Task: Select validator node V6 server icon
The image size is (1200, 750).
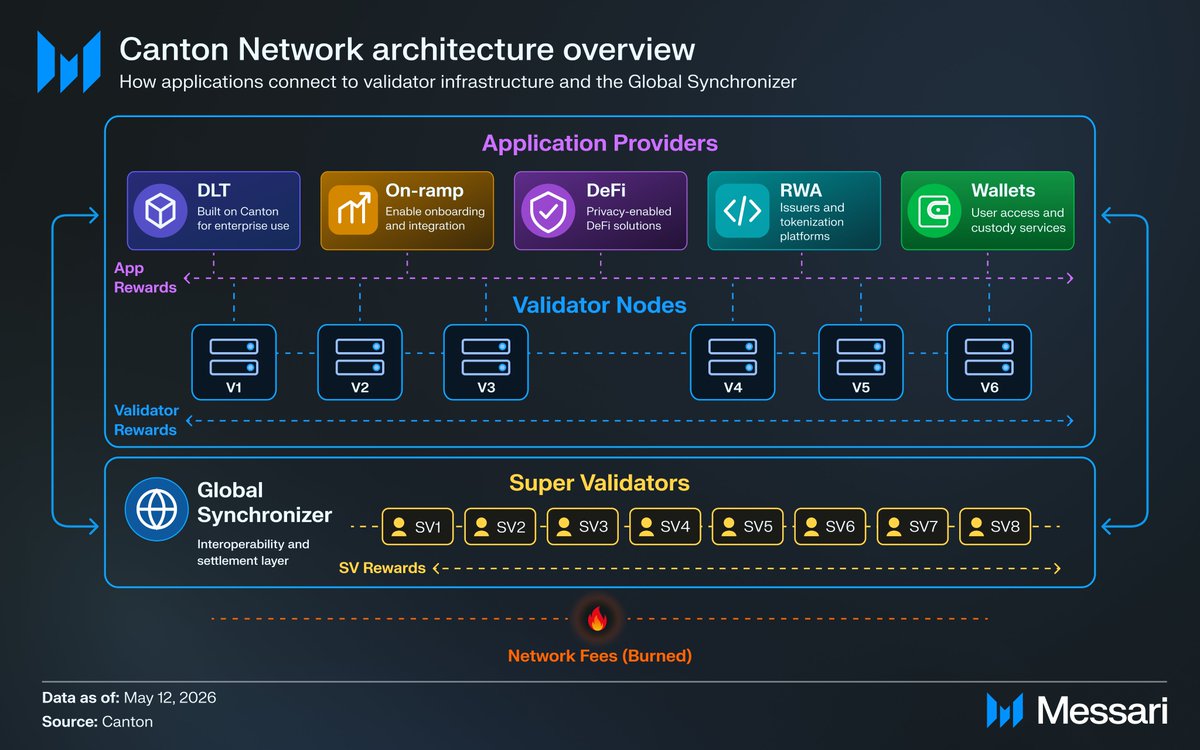Action: tap(988, 357)
